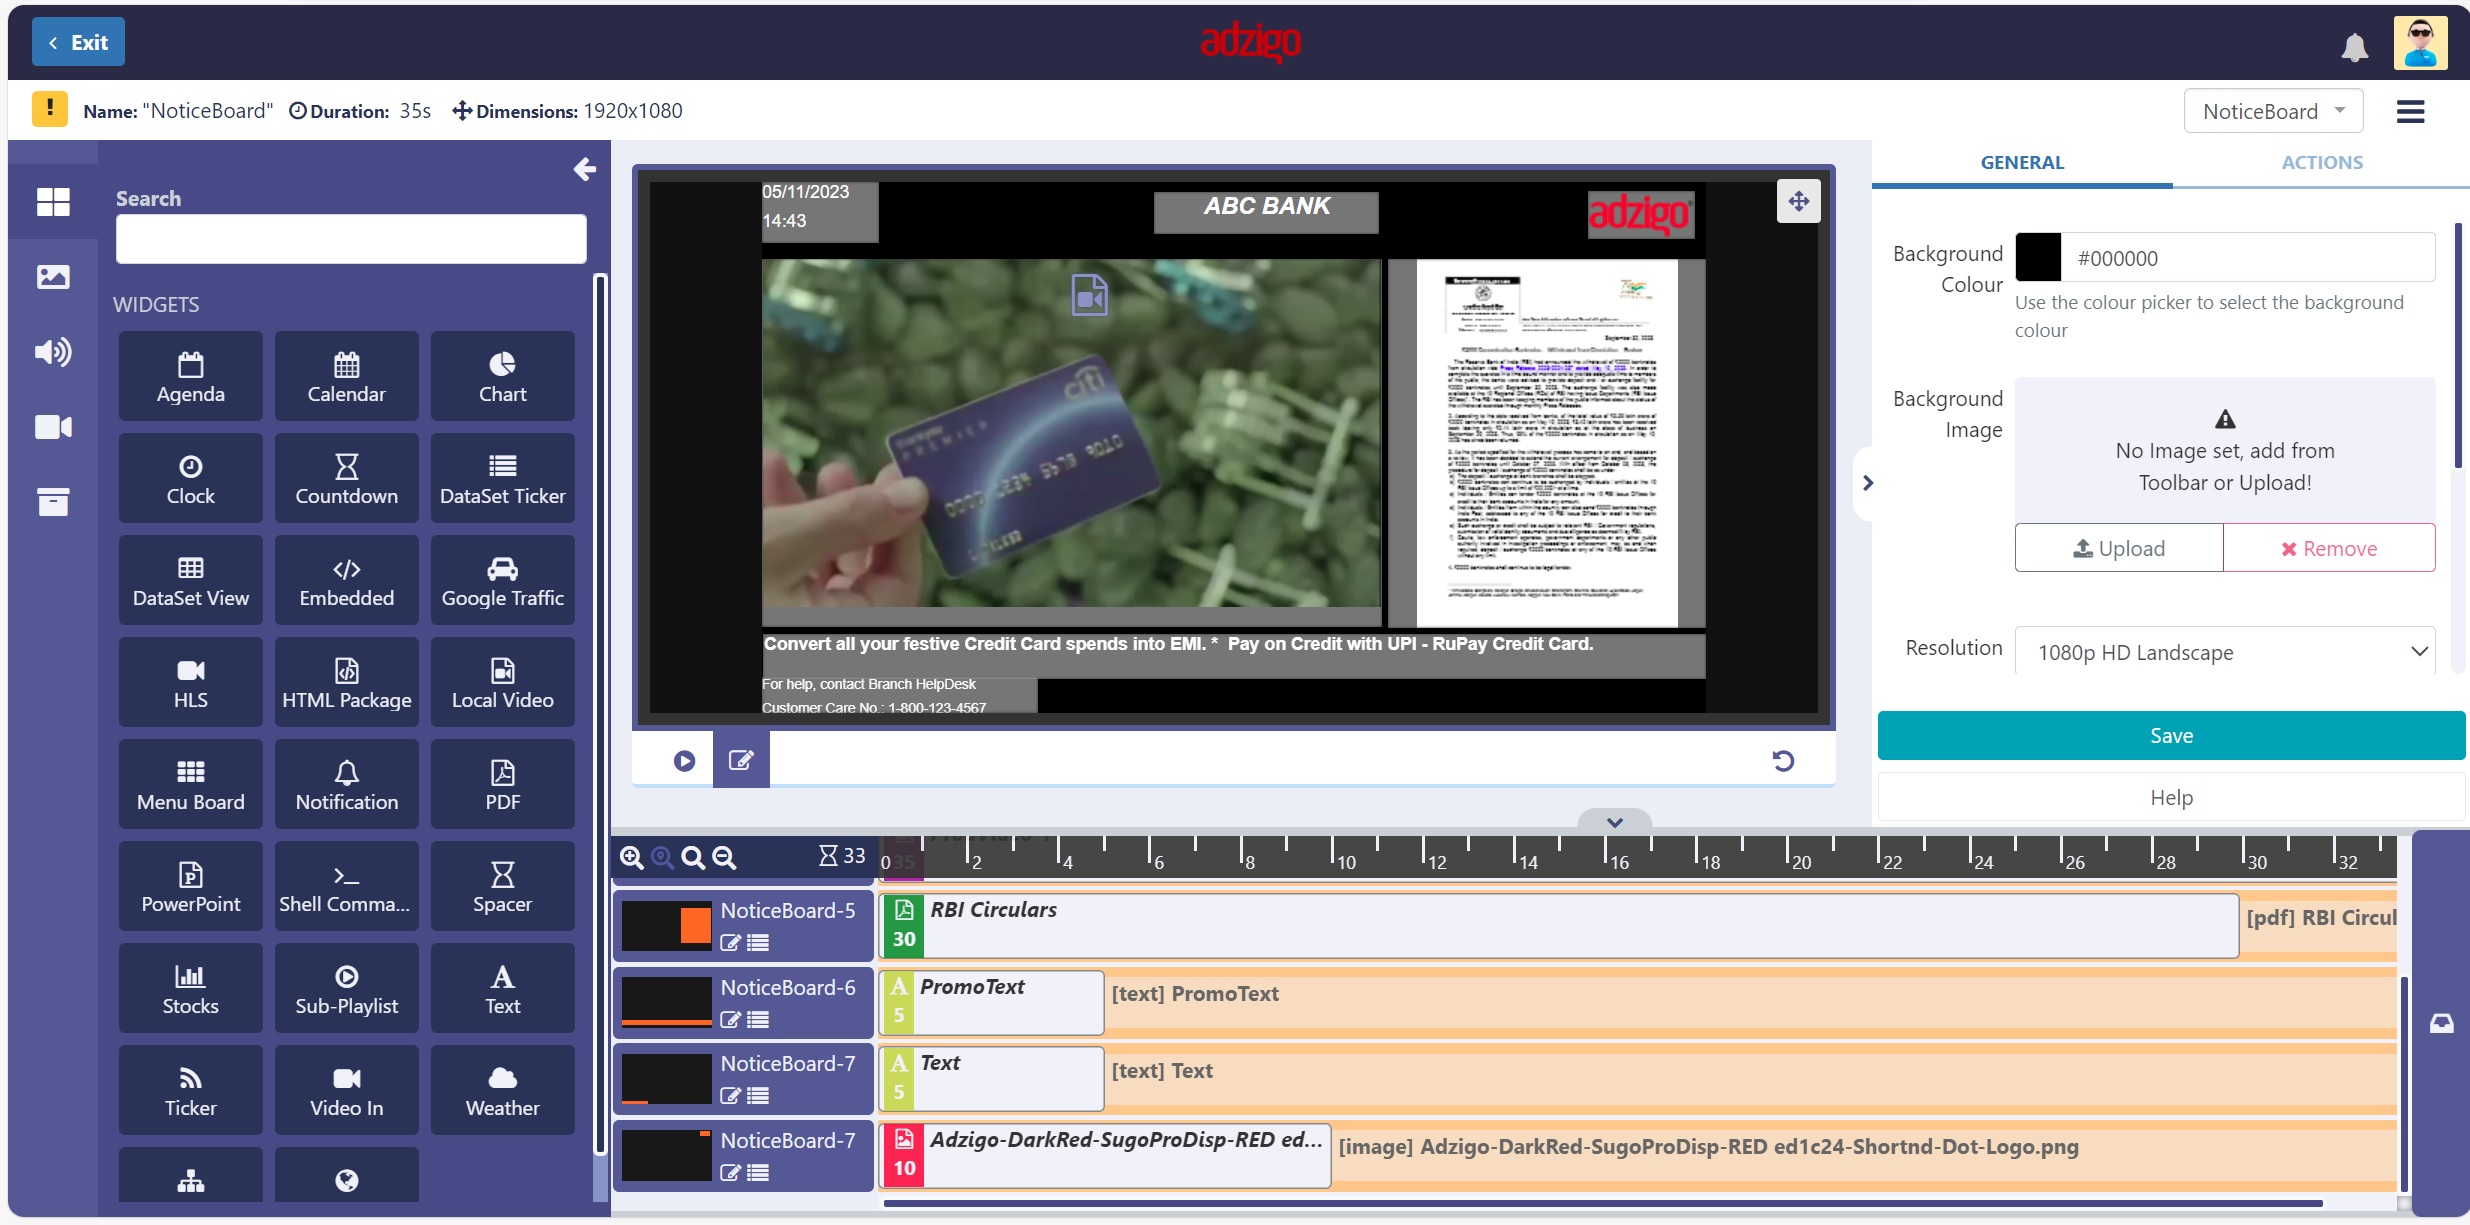
Task: Add the Google Traffic widget
Action: coord(502,580)
